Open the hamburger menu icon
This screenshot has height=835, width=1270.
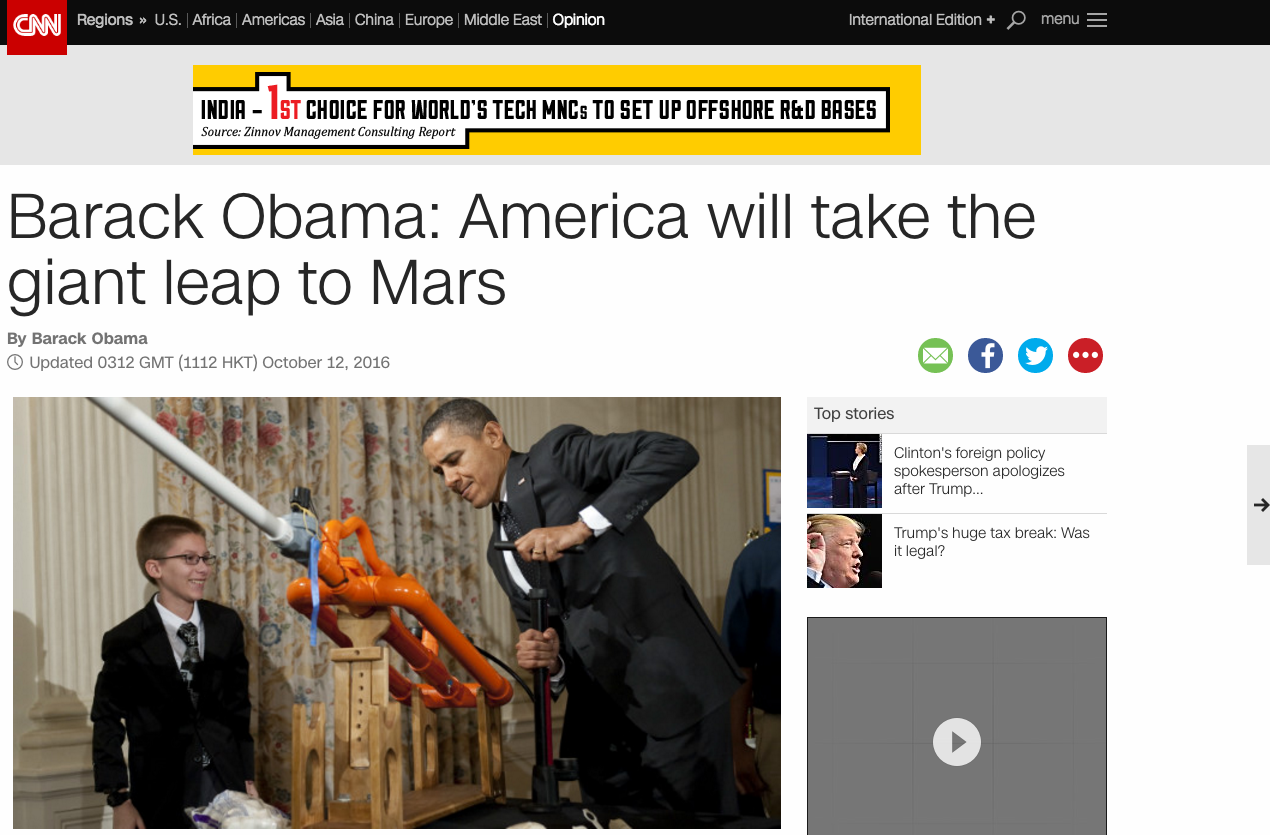pos(1097,20)
